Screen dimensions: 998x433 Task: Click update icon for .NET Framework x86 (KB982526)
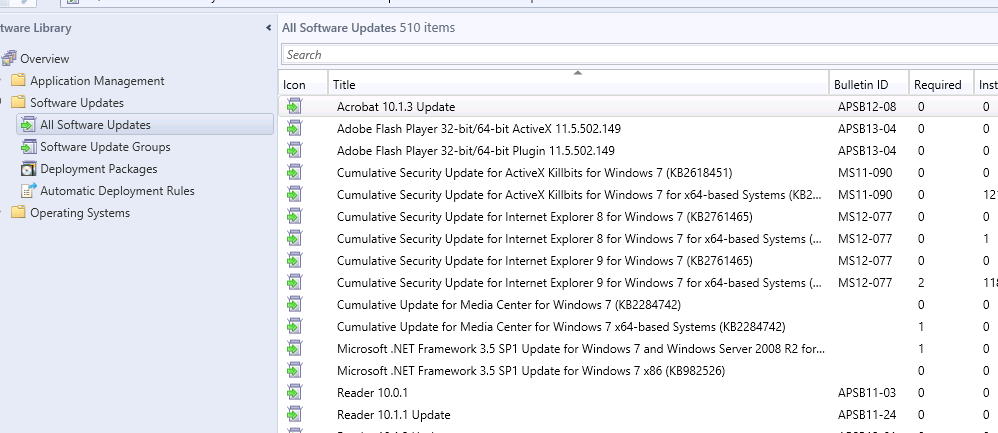pos(293,371)
